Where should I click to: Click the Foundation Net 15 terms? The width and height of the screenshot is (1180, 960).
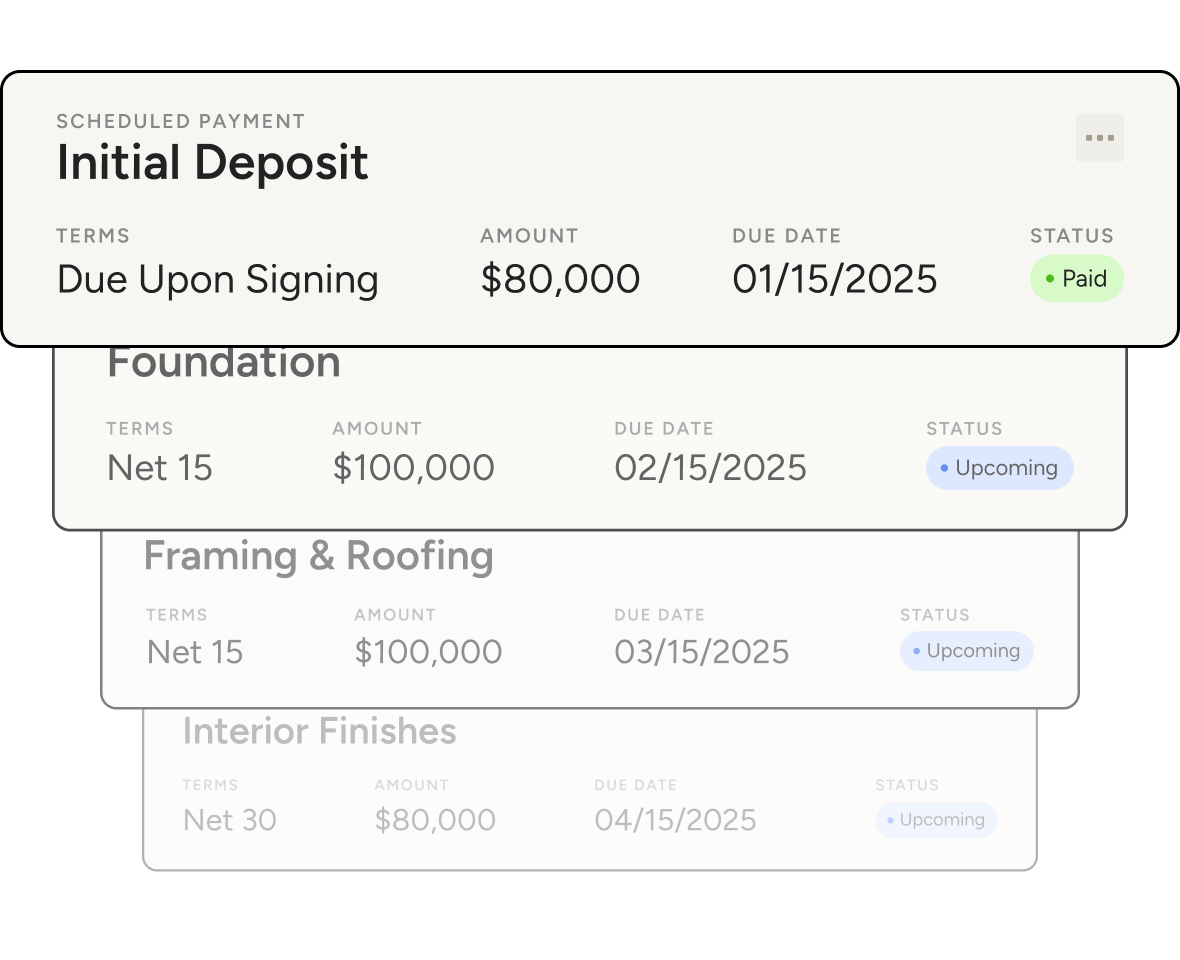160,468
